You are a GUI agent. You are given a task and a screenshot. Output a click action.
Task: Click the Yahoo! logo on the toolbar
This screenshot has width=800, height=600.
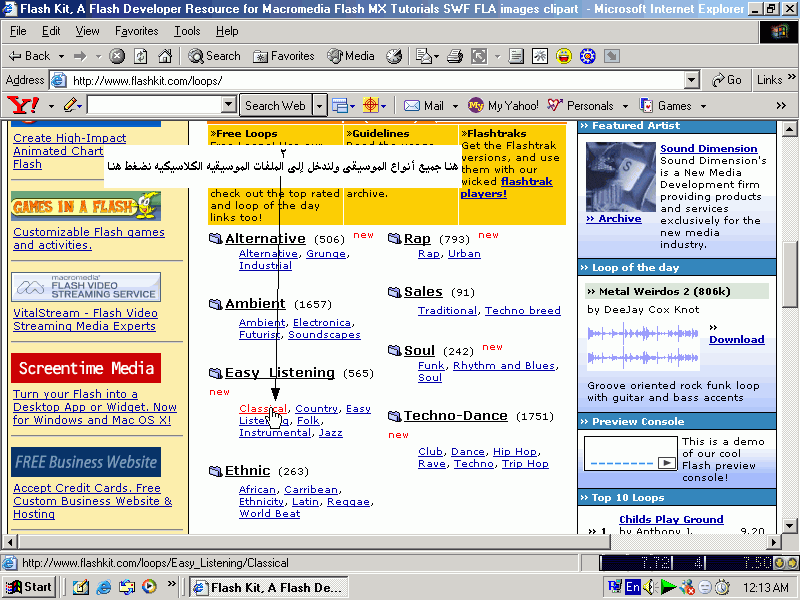pos(23,106)
